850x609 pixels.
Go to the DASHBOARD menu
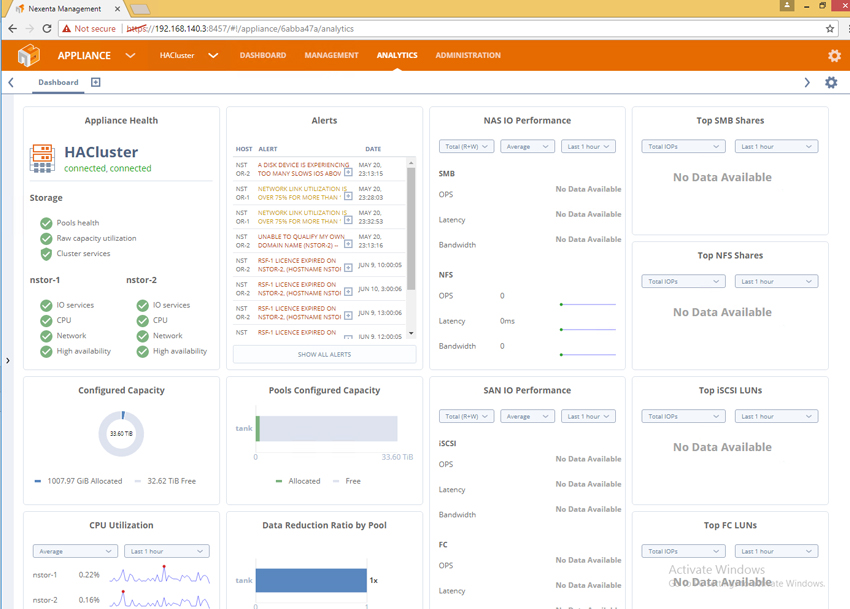[x=263, y=55]
